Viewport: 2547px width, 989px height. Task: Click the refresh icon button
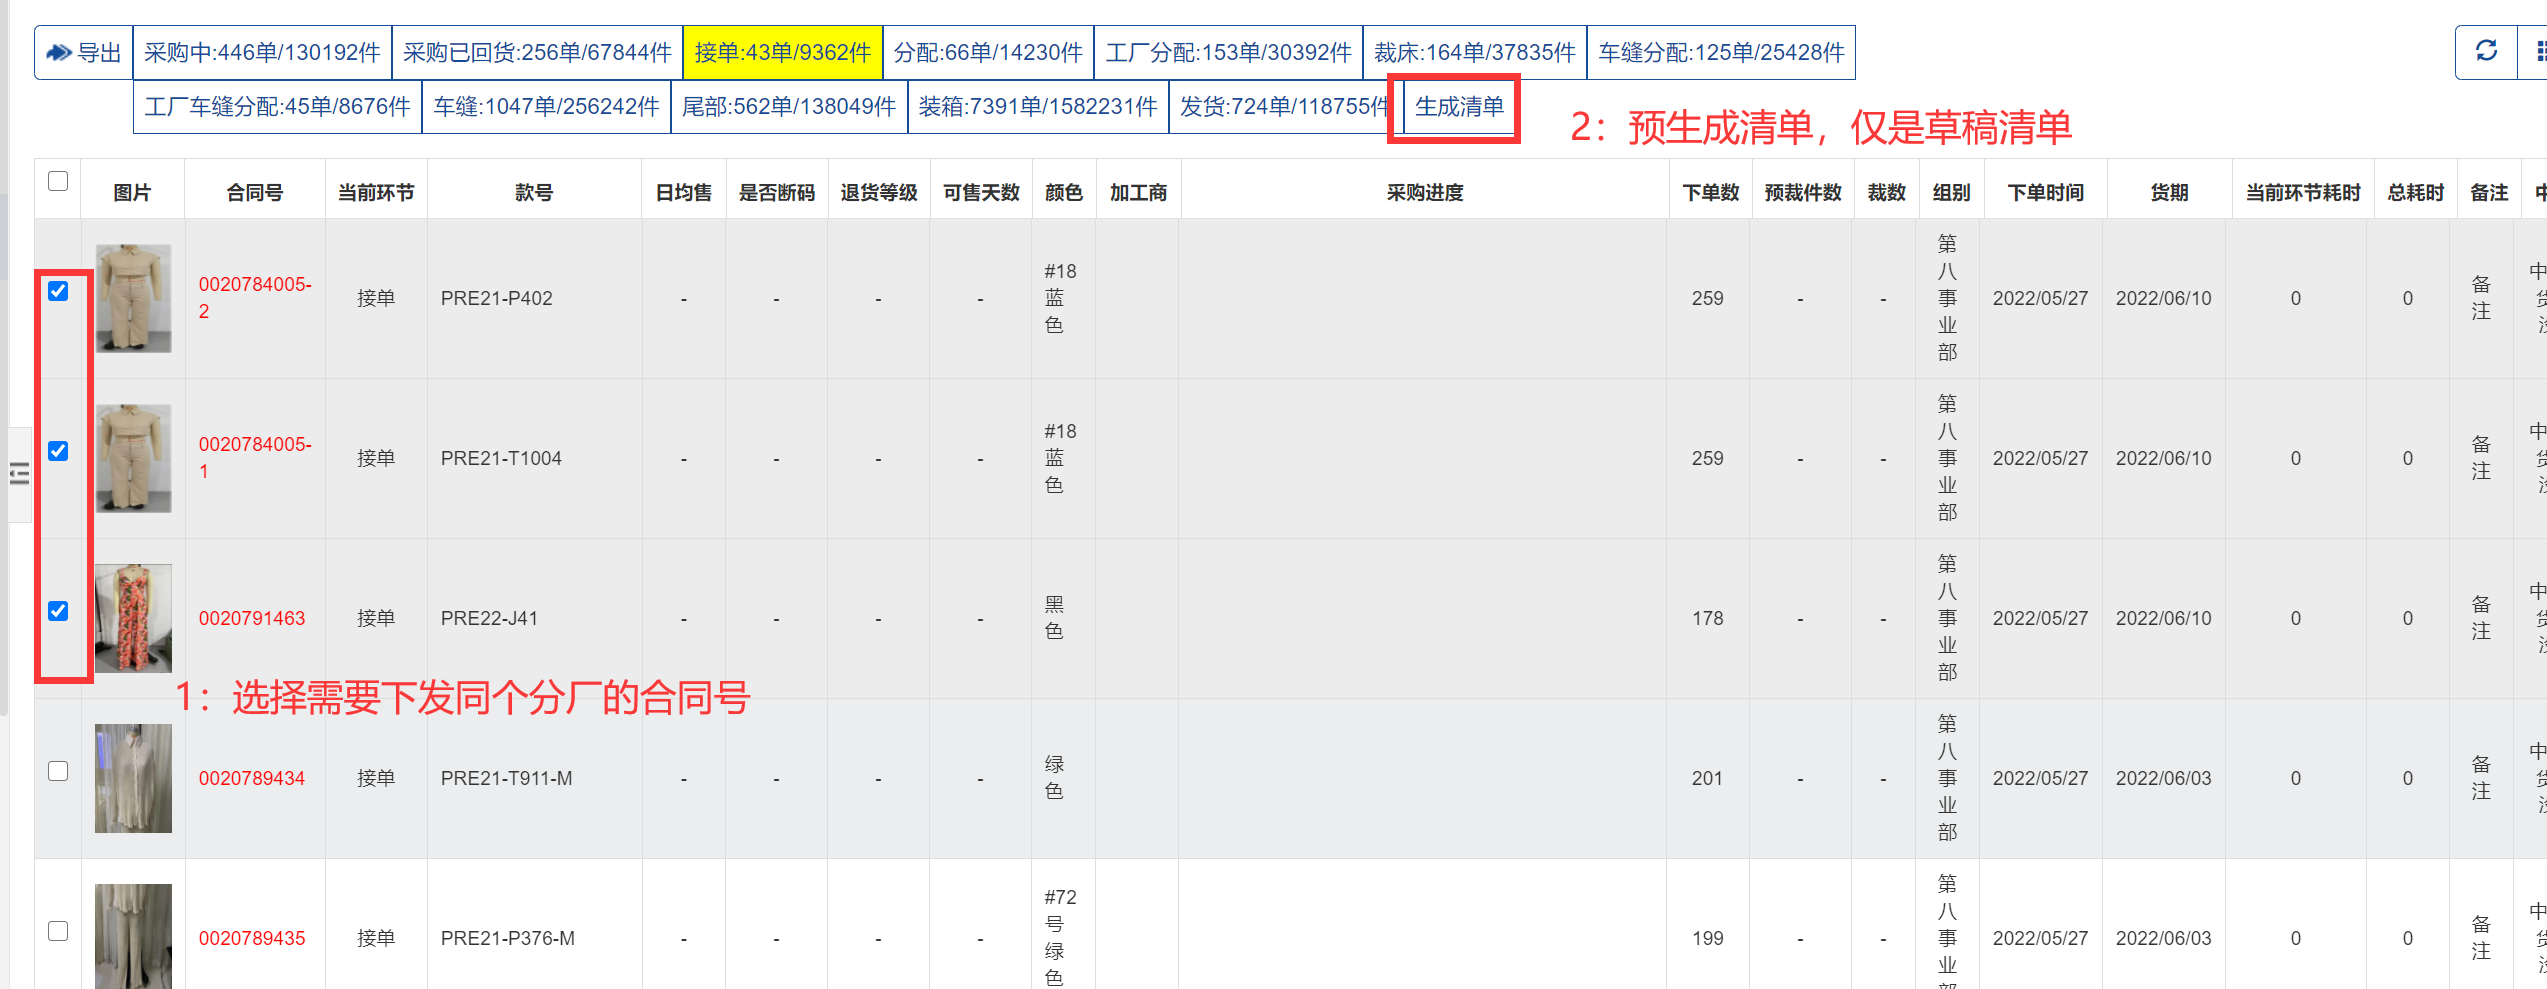click(x=2486, y=51)
